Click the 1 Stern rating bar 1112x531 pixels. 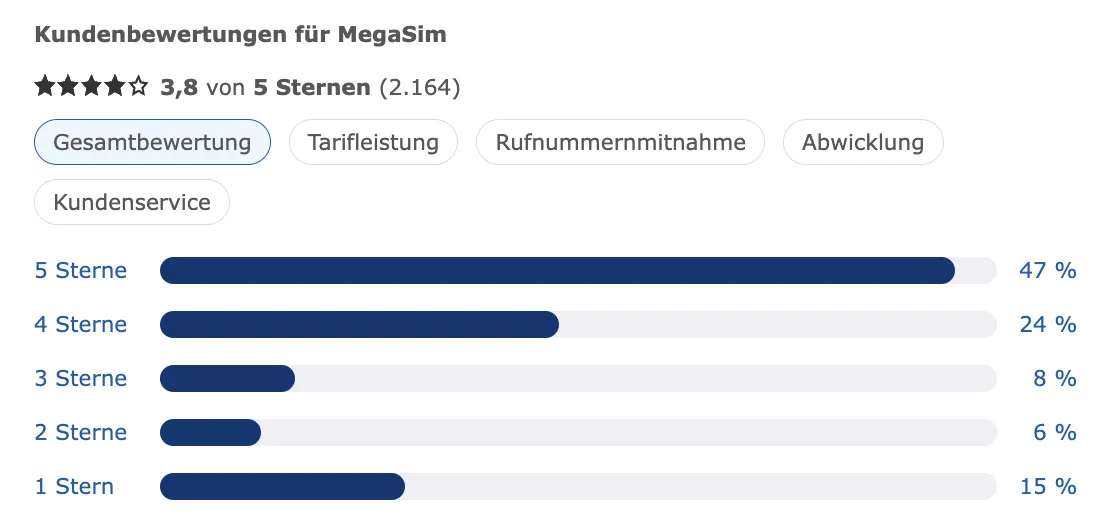click(x=578, y=486)
